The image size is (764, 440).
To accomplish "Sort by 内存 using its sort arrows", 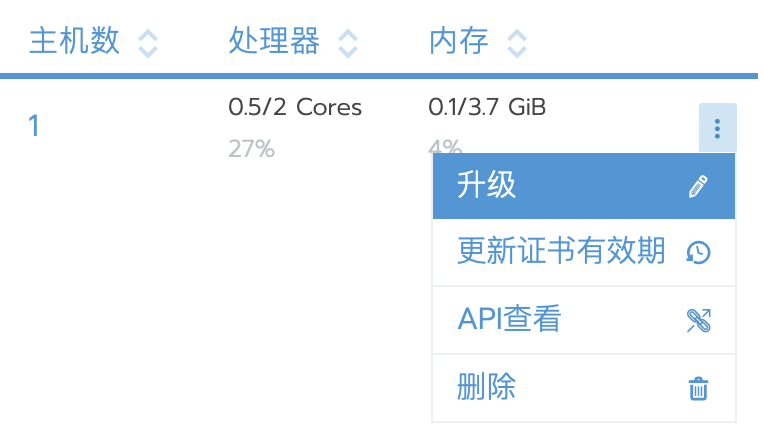I will (516, 43).
